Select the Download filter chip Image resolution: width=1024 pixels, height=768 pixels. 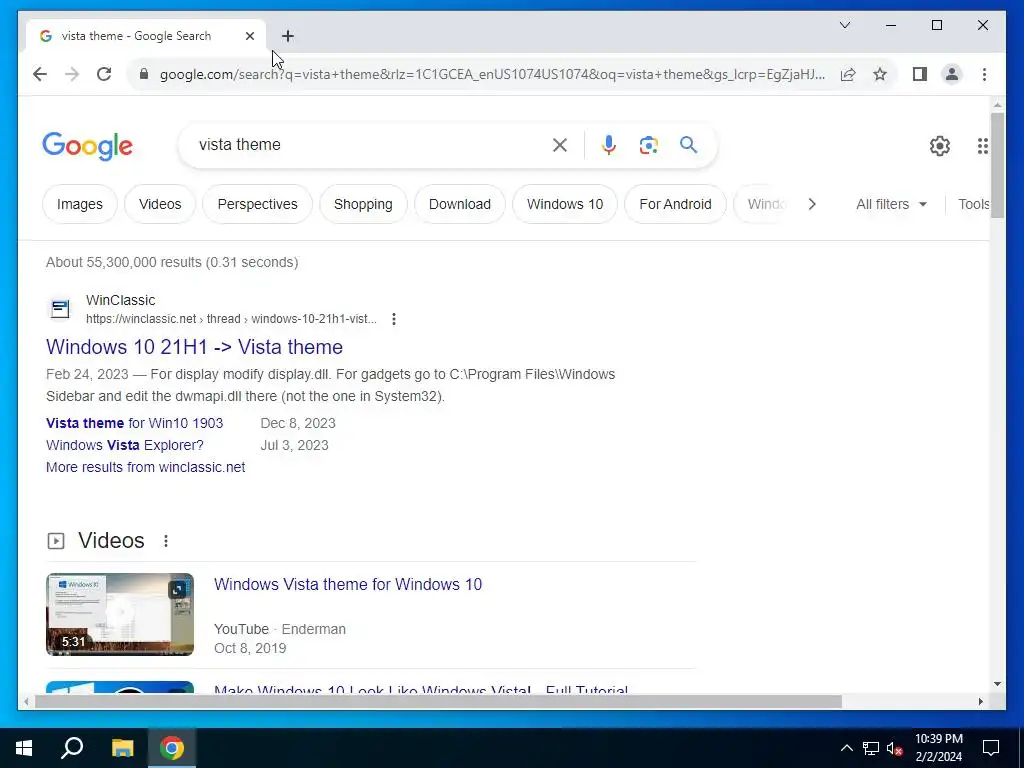pos(460,204)
